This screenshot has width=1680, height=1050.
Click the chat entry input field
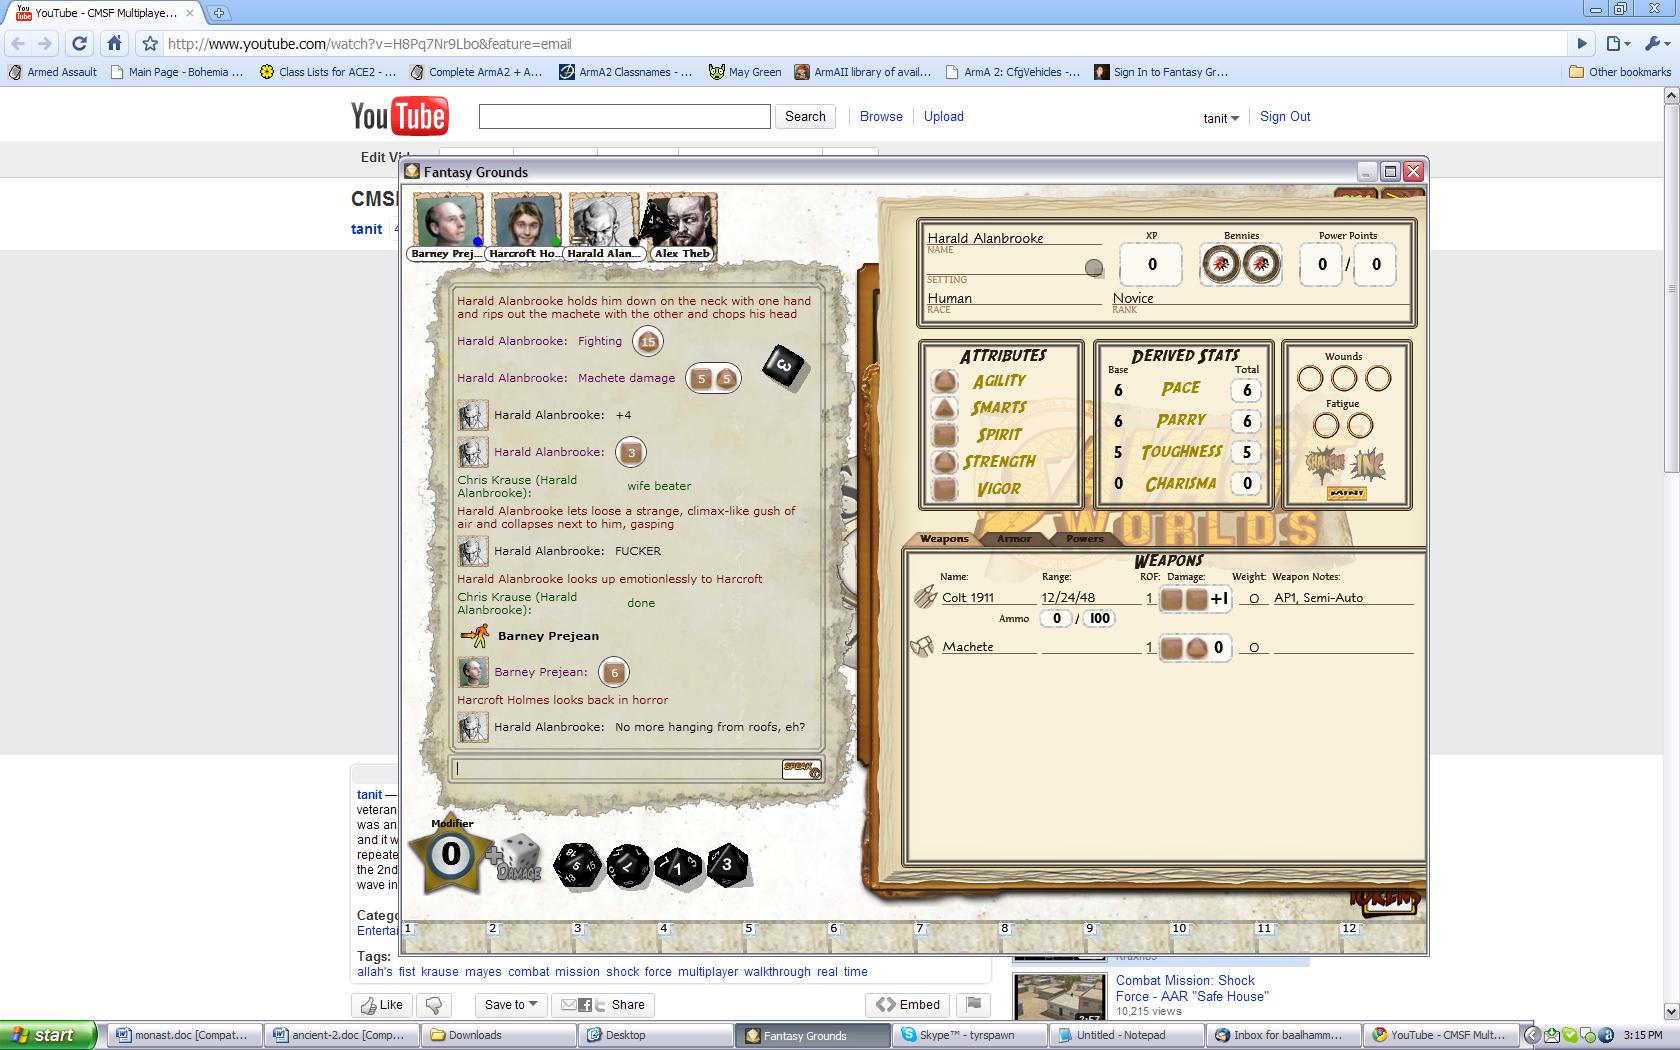(618, 768)
